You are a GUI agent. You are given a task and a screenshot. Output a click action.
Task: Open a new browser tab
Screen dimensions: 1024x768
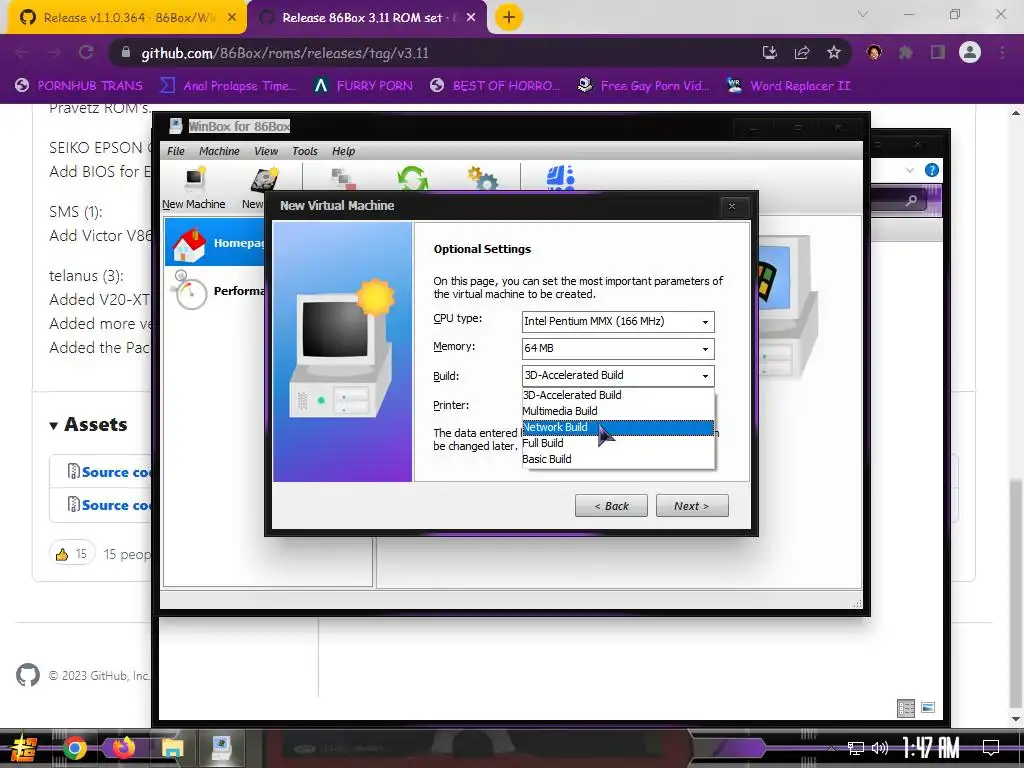point(509,18)
